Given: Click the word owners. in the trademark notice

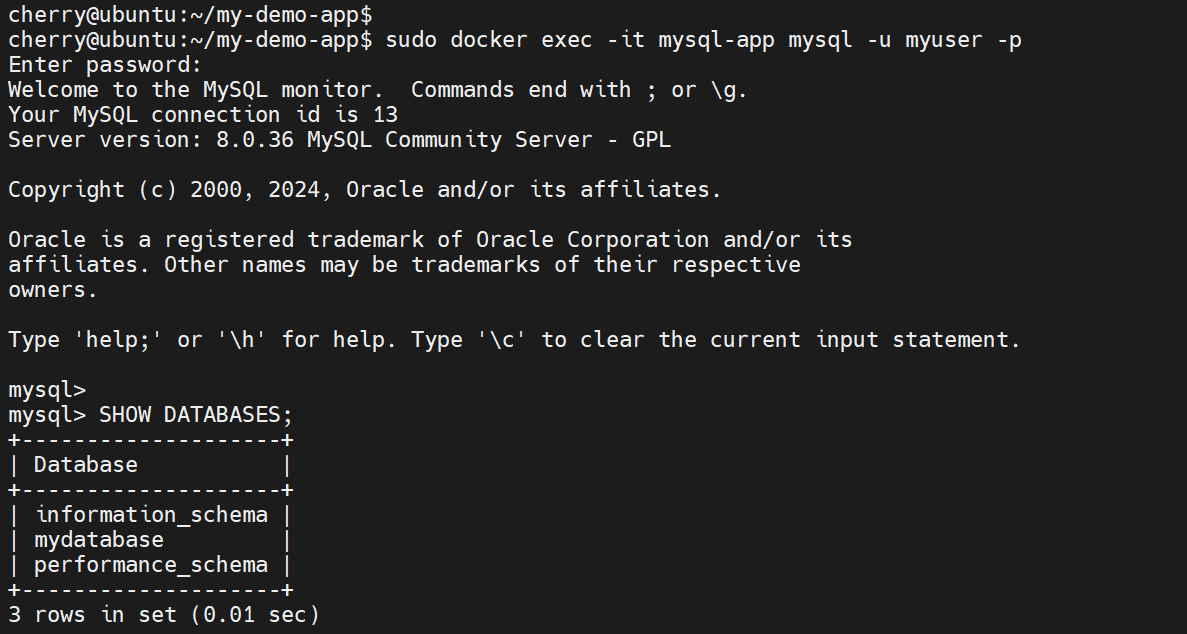Looking at the screenshot, I should pyautogui.click(x=53, y=290).
